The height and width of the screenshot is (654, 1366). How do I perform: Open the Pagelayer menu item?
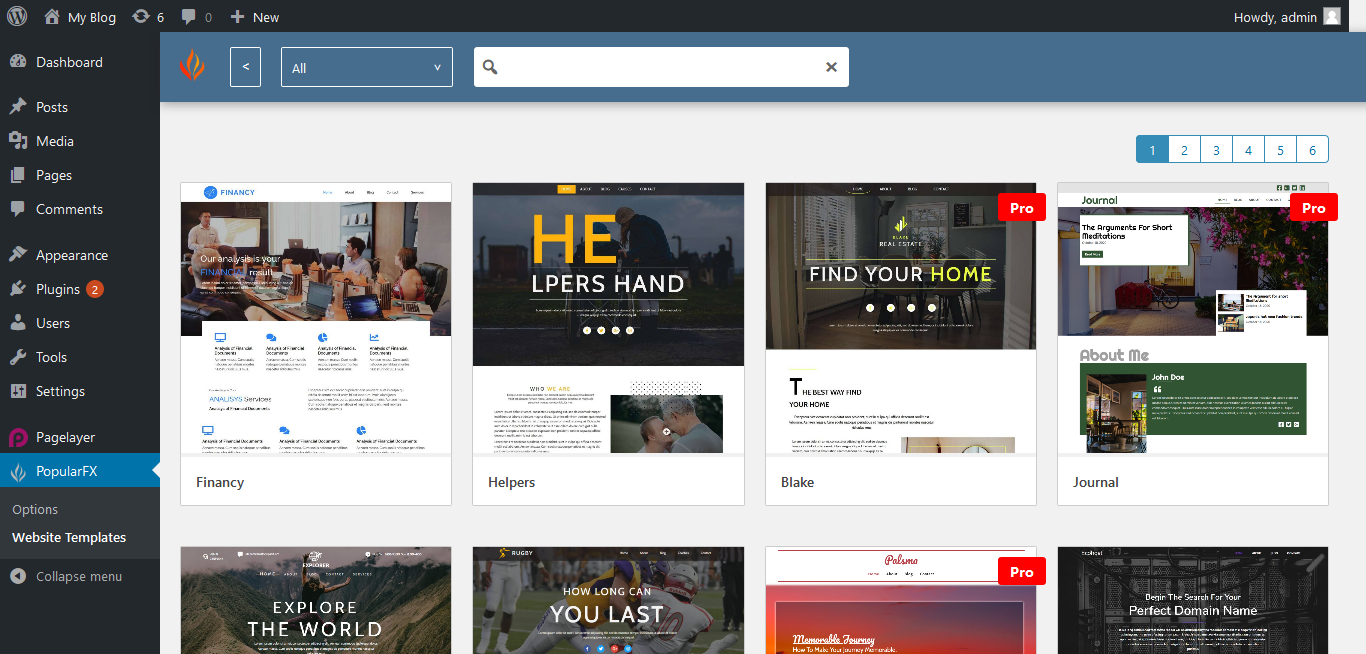point(80,437)
